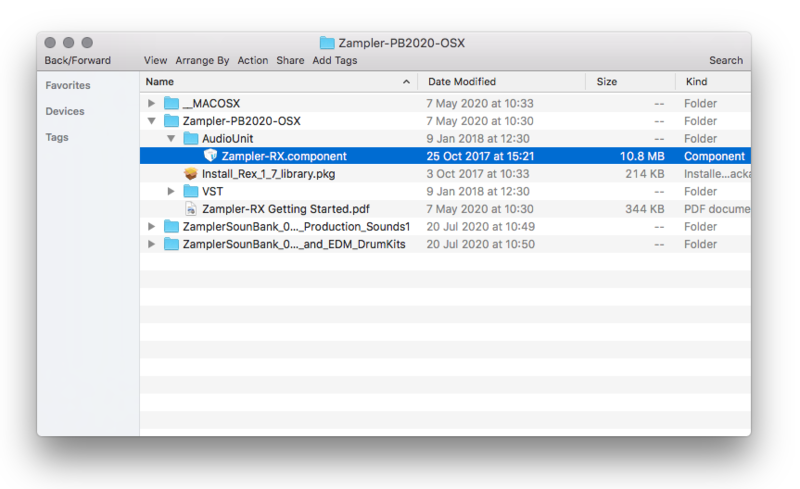
Task: Collapse the AudioUnit folder triangle
Action: pyautogui.click(x=171, y=138)
